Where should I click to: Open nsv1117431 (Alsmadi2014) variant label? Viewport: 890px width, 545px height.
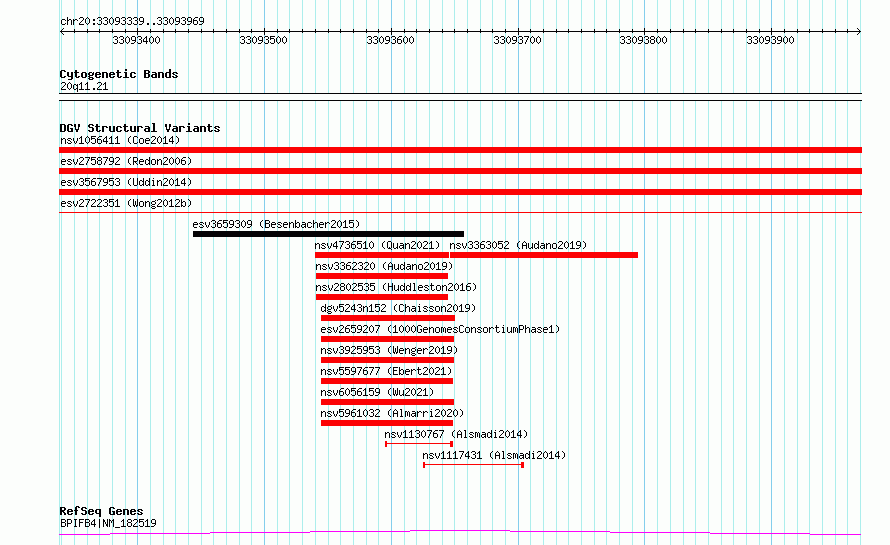tap(494, 455)
